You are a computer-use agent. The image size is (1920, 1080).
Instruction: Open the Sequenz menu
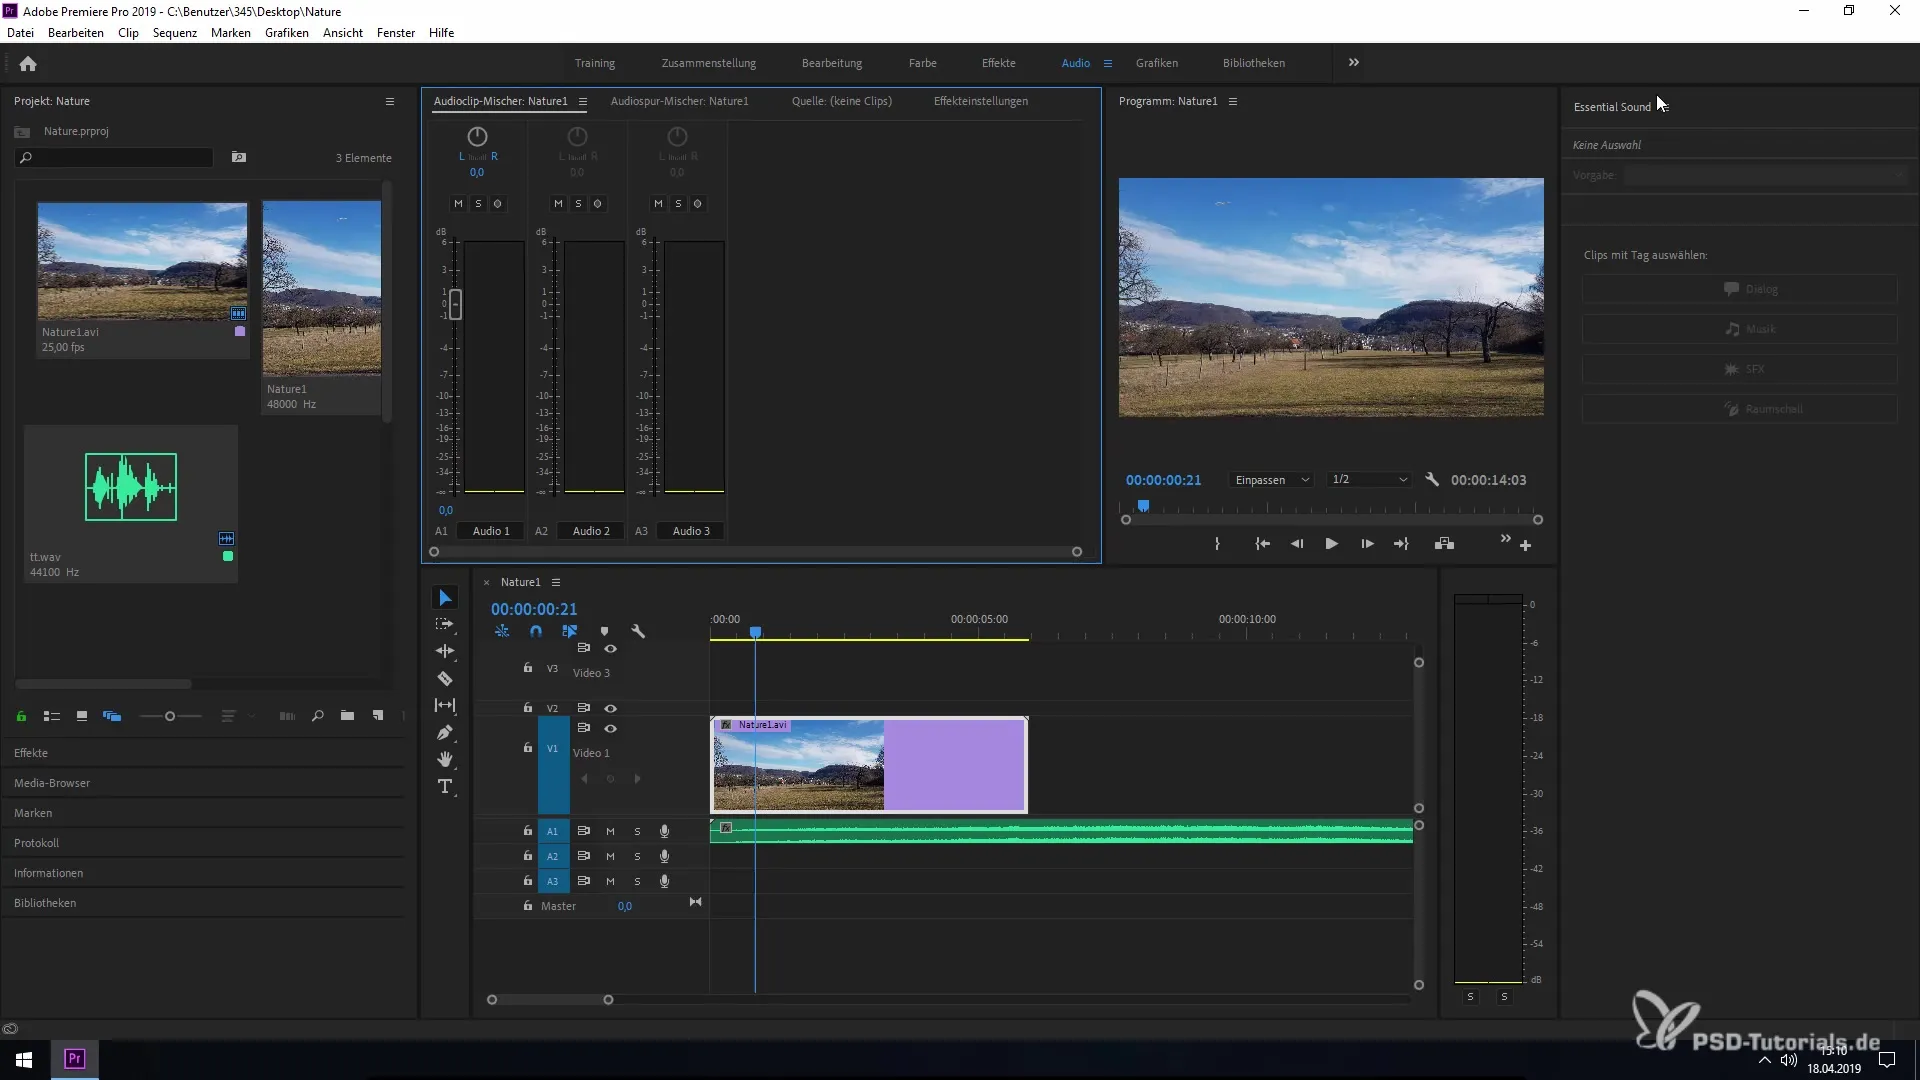175,33
